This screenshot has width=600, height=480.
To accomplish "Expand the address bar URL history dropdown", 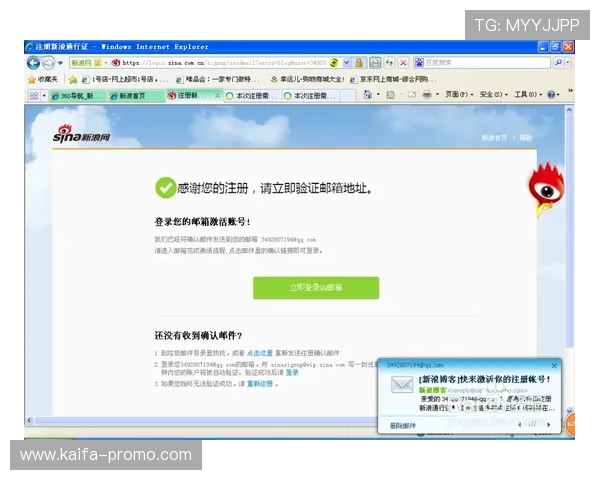I will pos(346,63).
